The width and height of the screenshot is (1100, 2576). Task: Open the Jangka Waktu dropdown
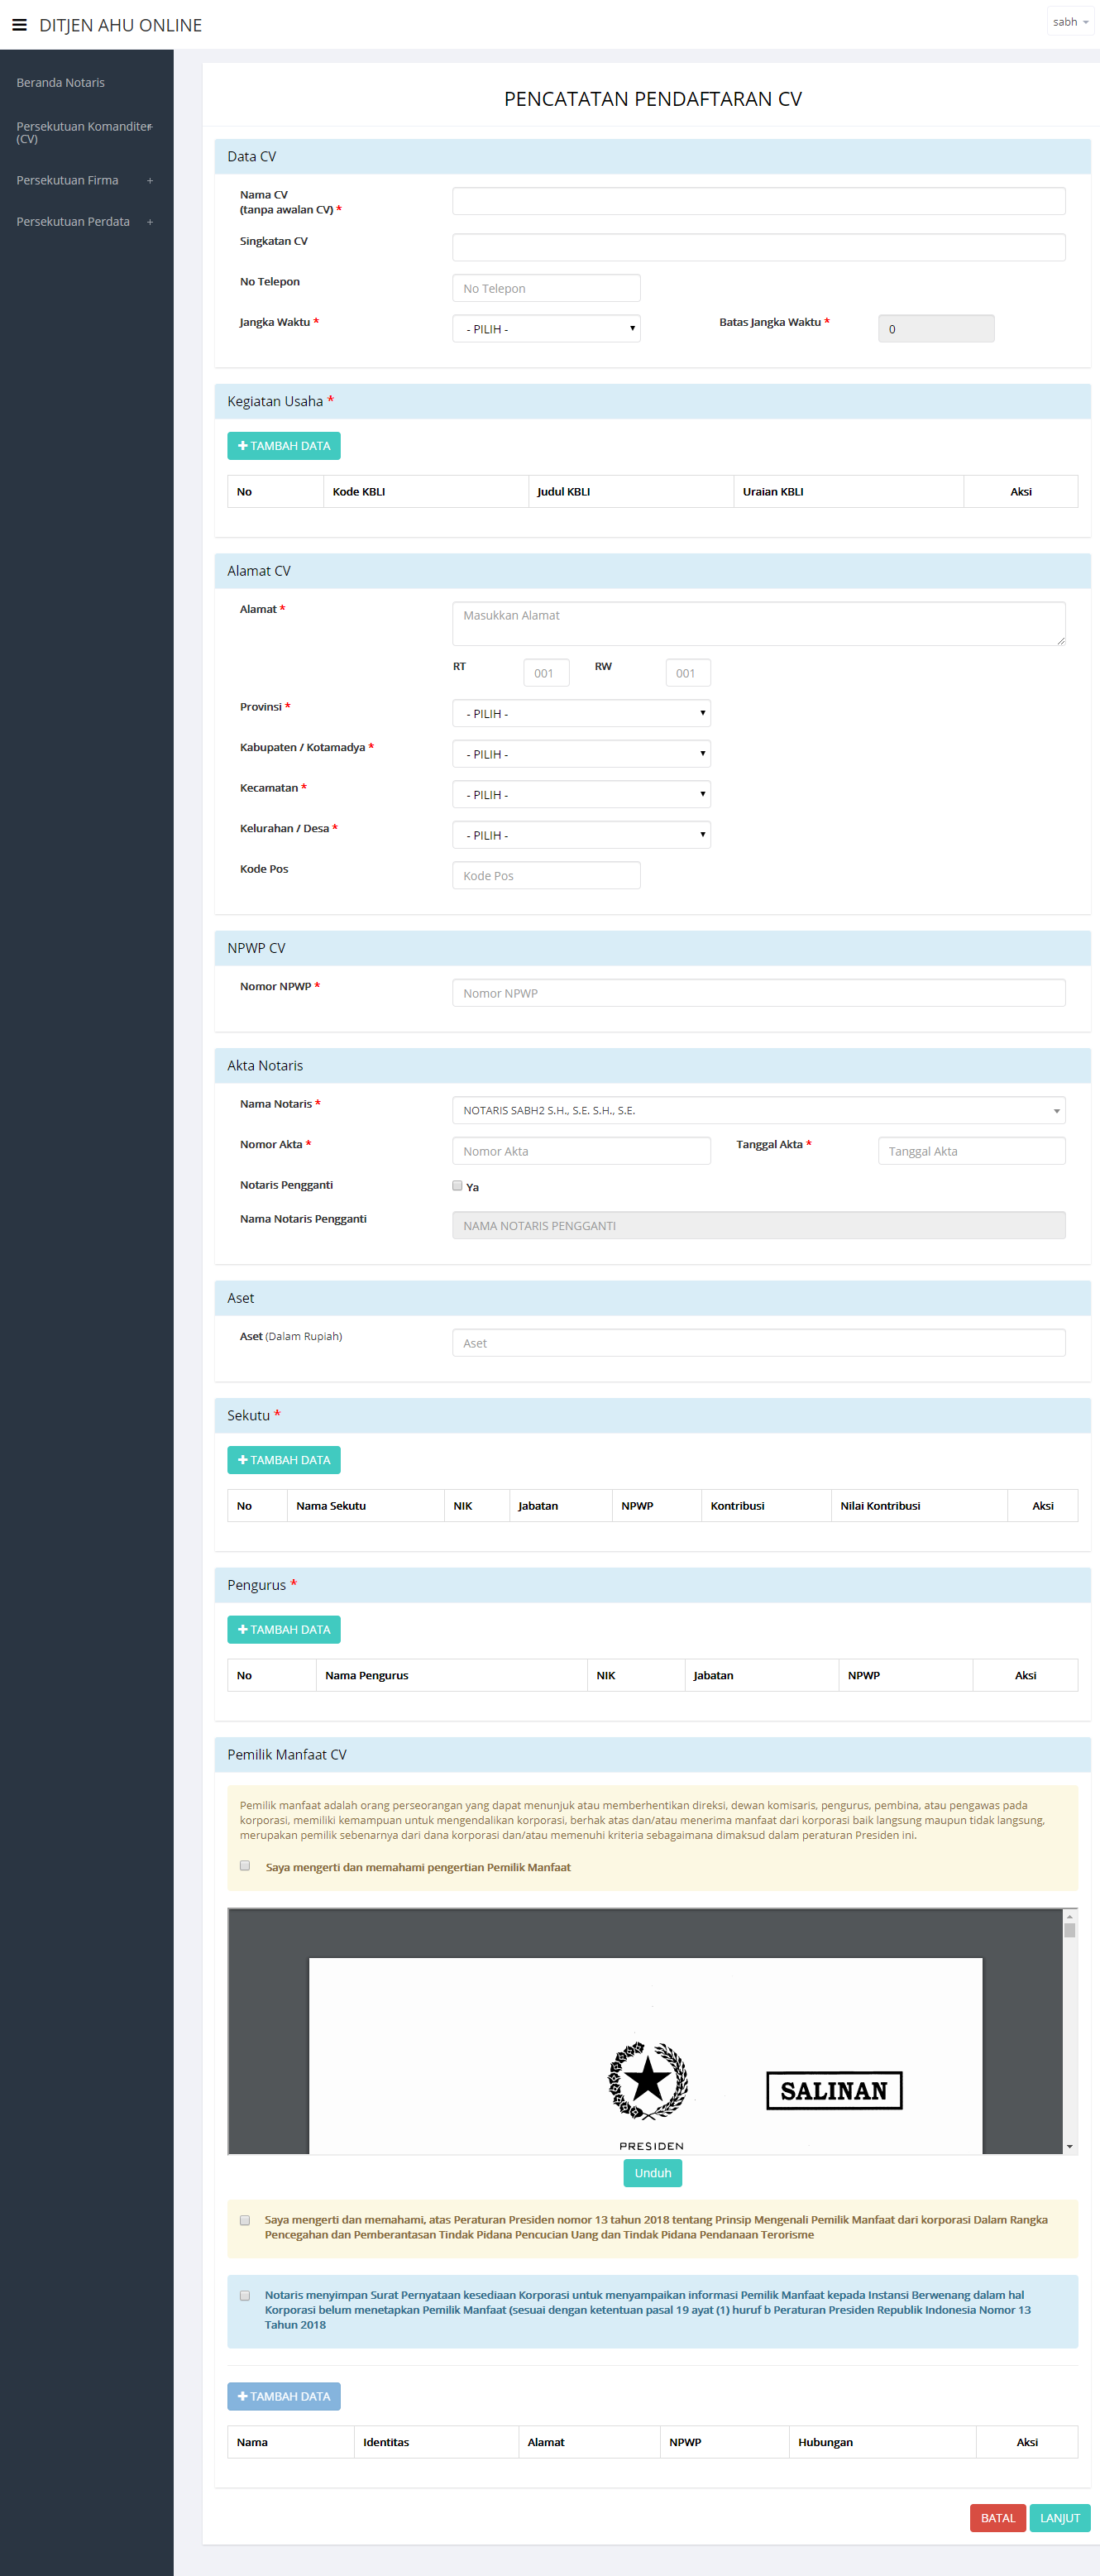tap(546, 329)
